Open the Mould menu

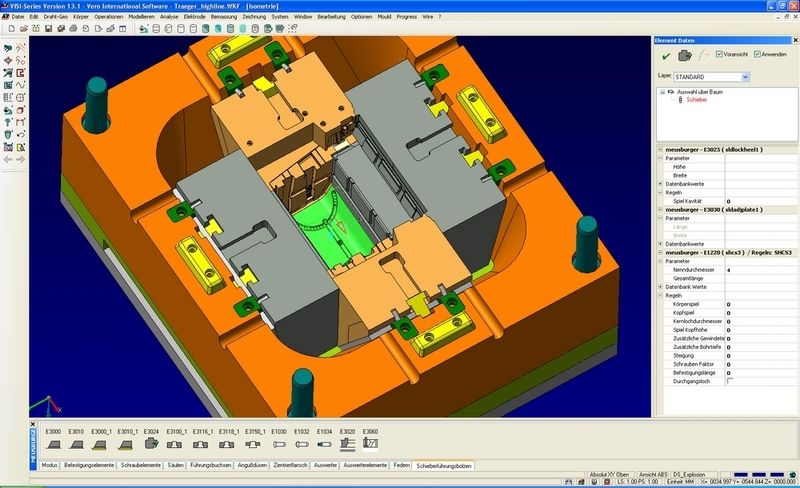[384, 17]
